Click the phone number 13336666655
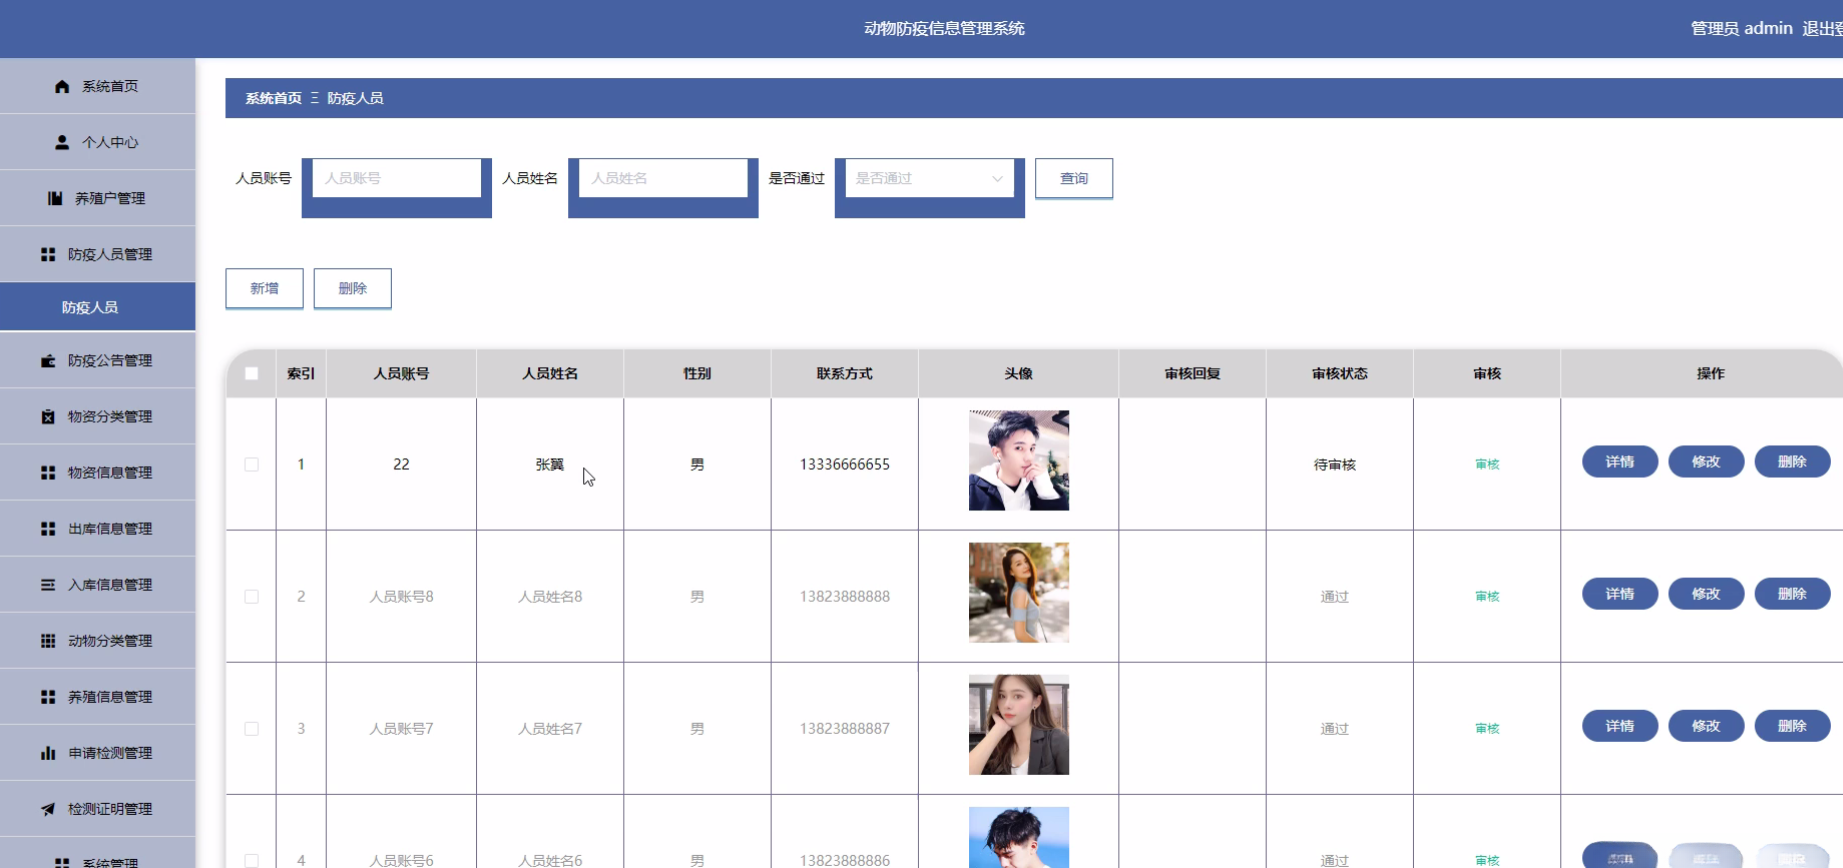This screenshot has height=868, width=1843. coord(844,464)
